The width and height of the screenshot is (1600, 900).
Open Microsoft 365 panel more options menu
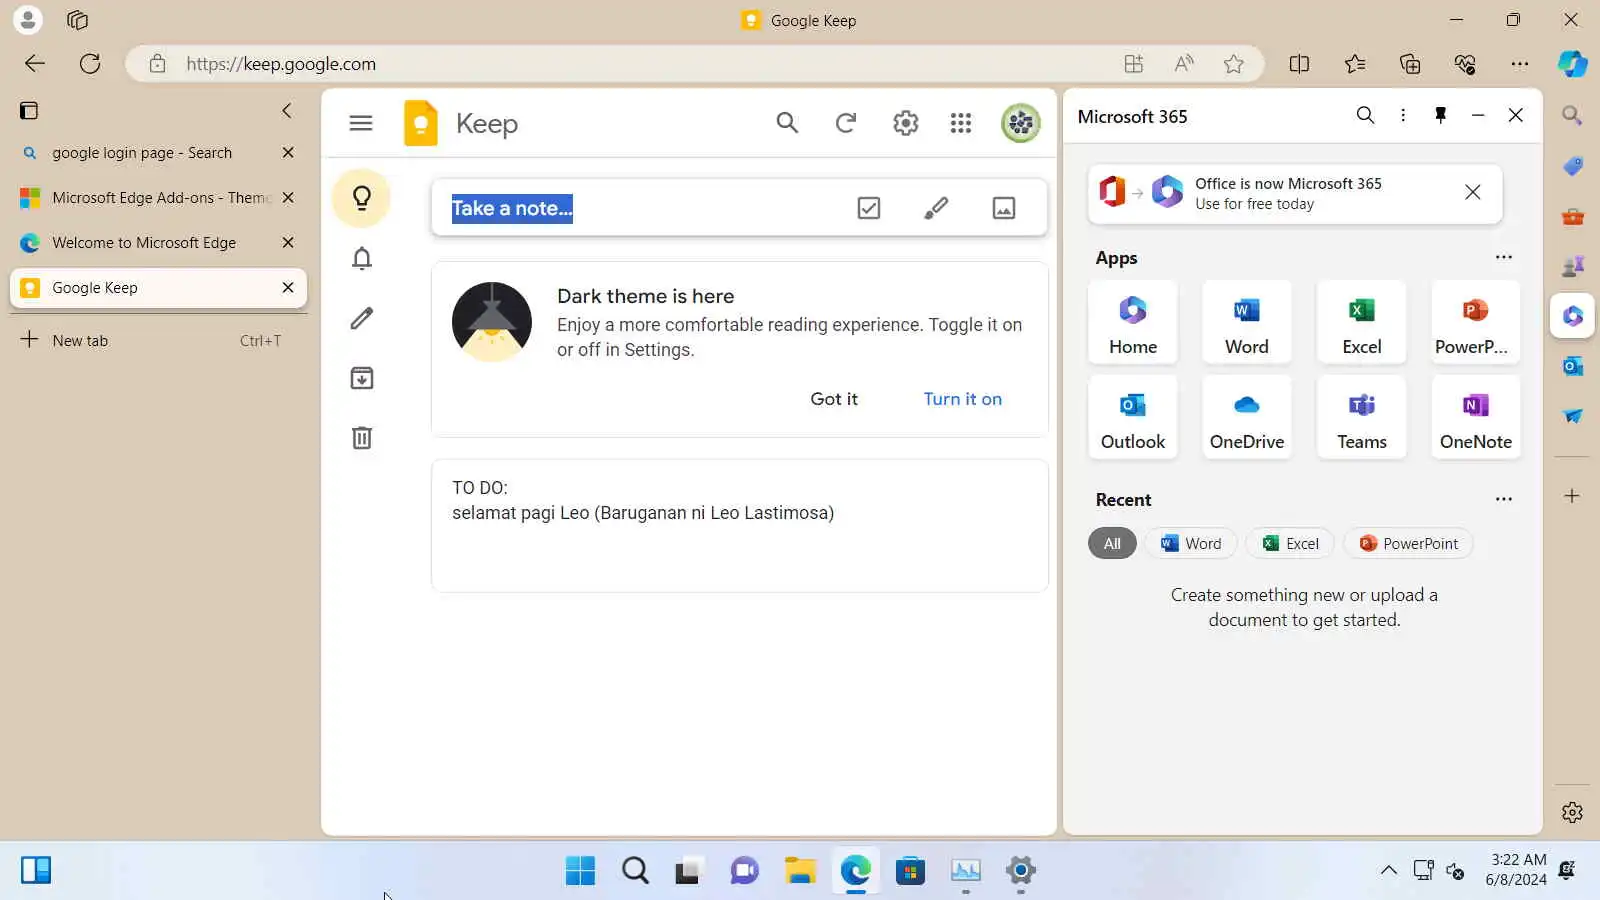[1403, 115]
